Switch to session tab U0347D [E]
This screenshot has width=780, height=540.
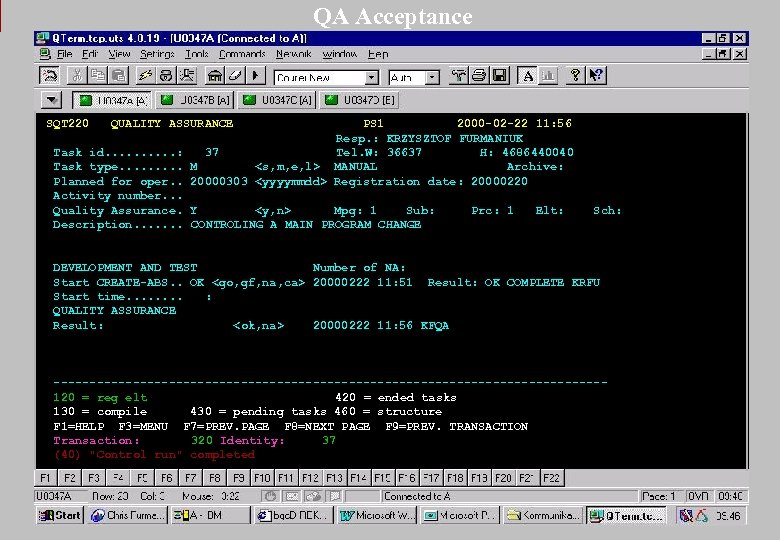click(x=360, y=100)
